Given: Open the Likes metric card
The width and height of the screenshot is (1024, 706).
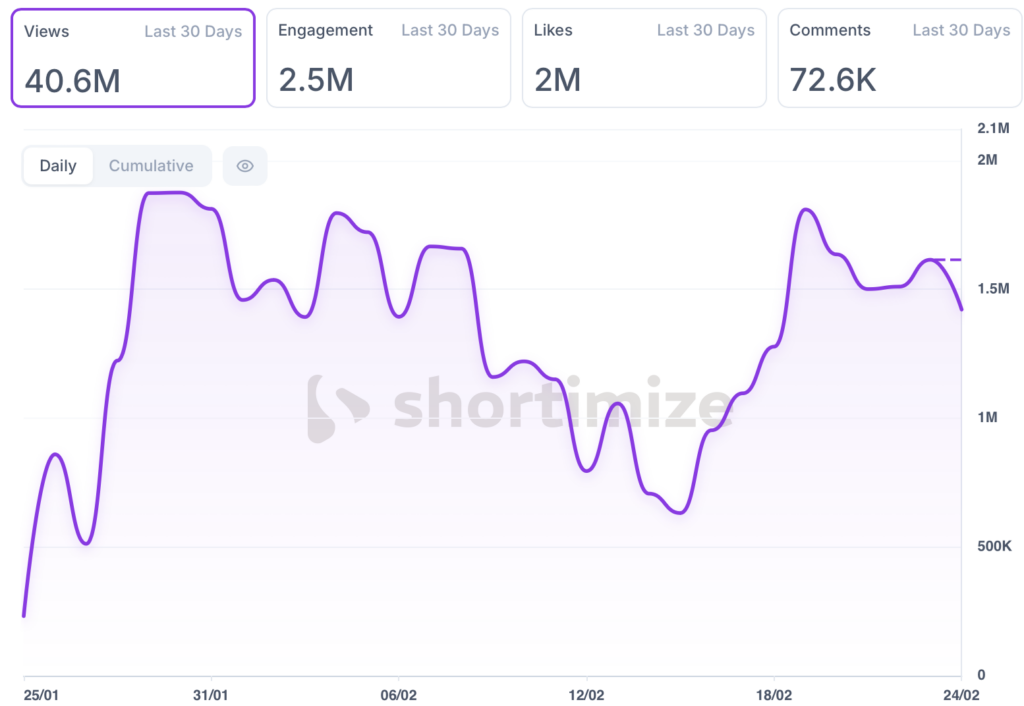Looking at the screenshot, I should click(644, 58).
